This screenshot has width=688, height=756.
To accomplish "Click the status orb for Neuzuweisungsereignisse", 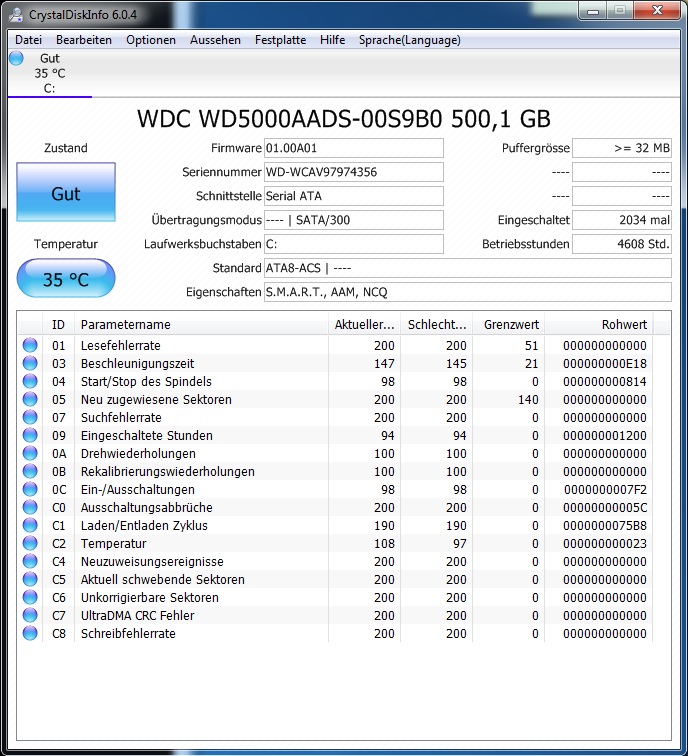I will pyautogui.click(x=30, y=561).
